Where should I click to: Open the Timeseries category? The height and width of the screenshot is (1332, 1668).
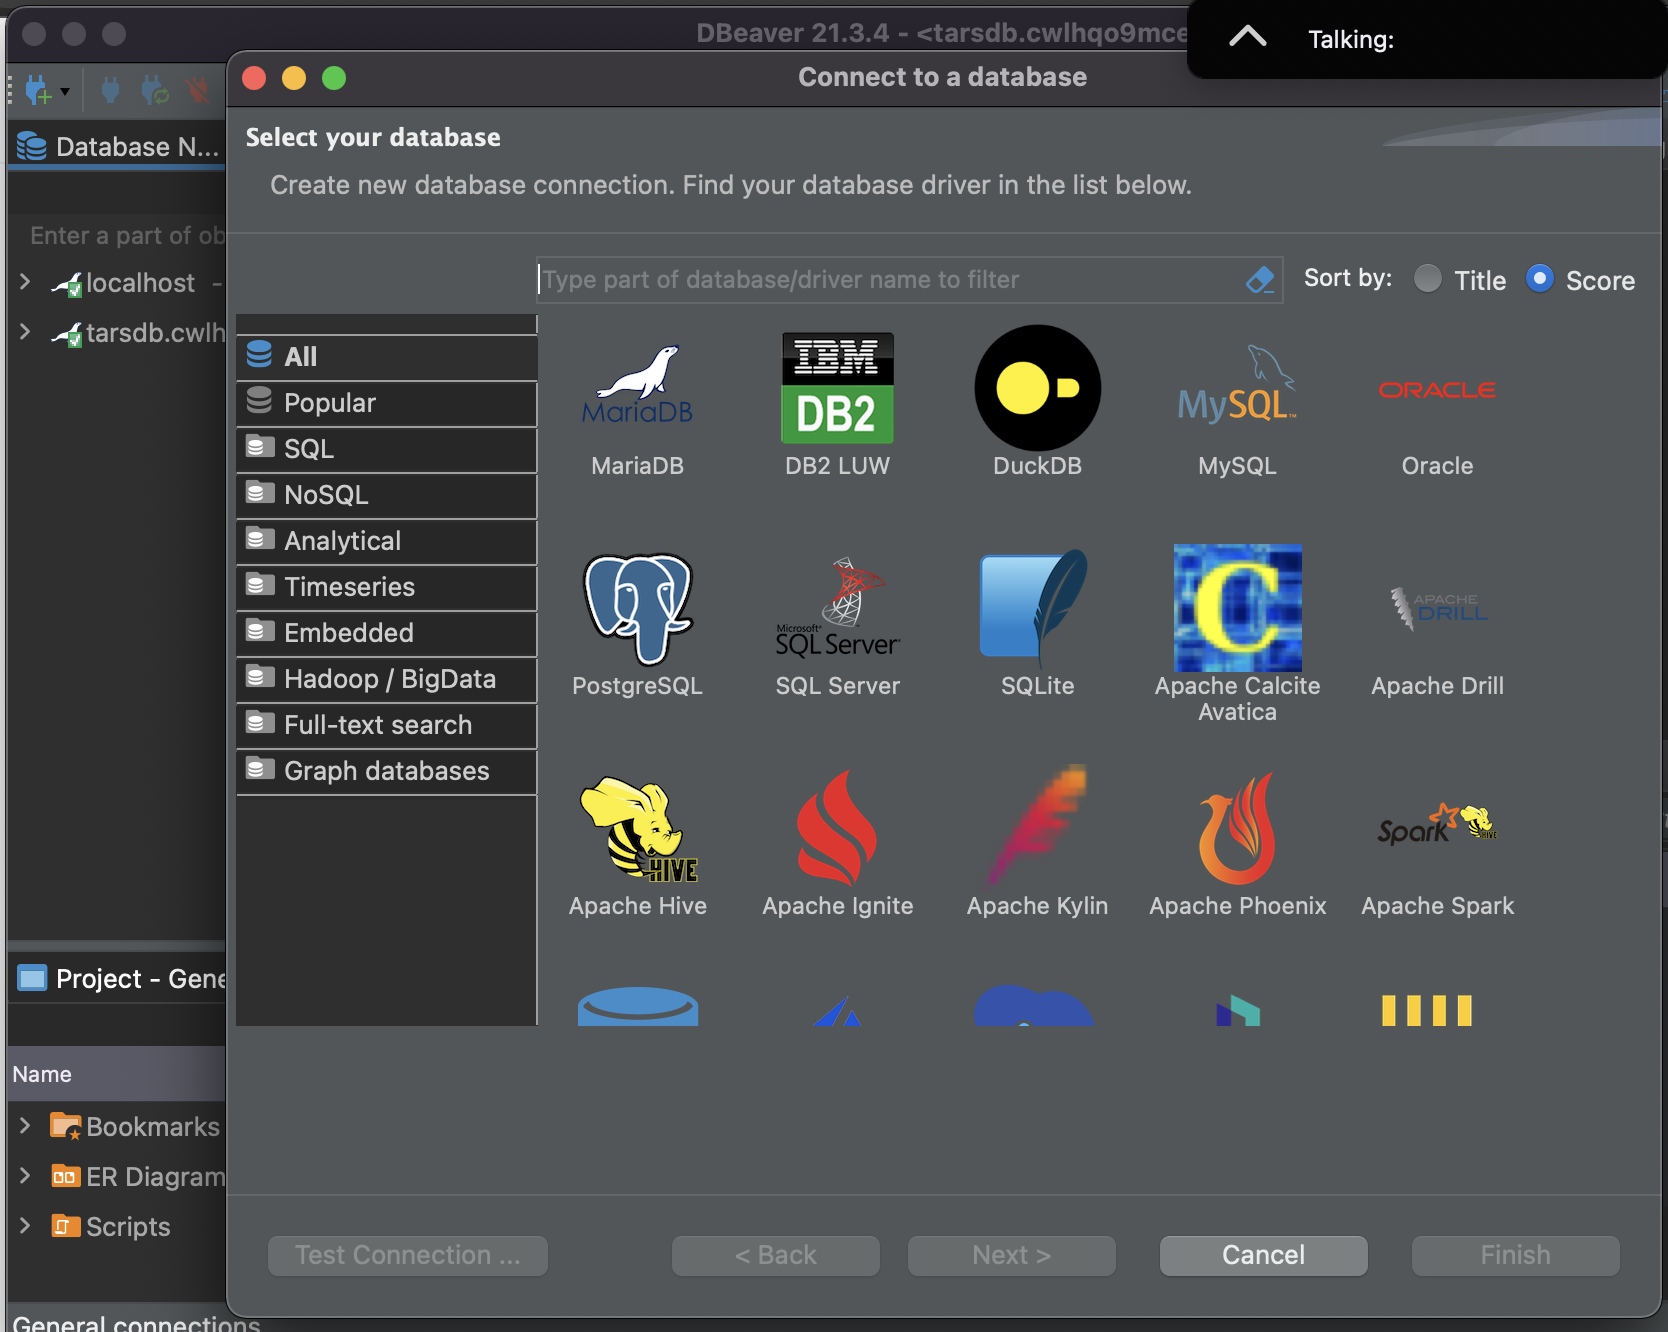387,587
